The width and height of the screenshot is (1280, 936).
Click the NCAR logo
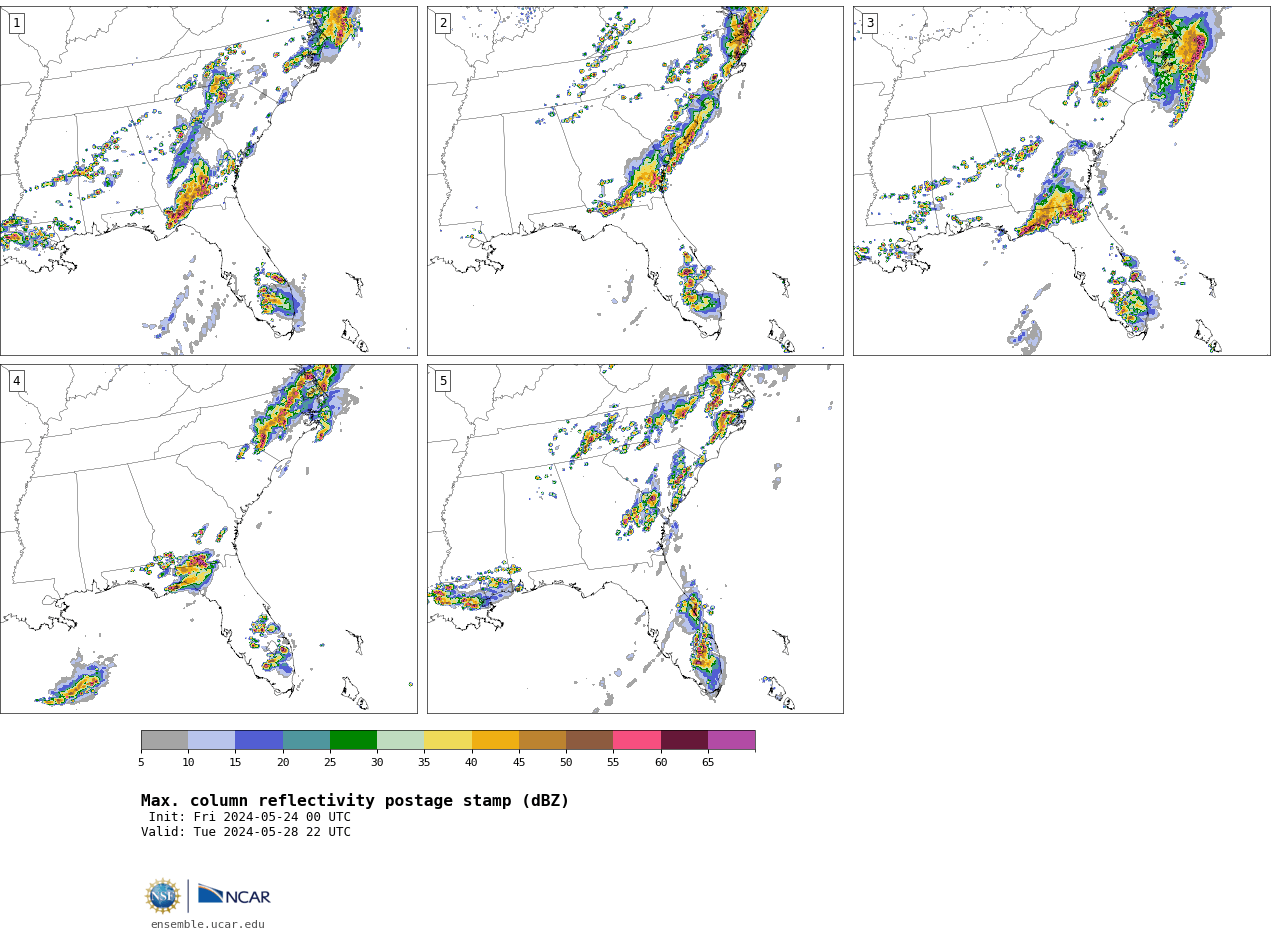tap(234, 895)
